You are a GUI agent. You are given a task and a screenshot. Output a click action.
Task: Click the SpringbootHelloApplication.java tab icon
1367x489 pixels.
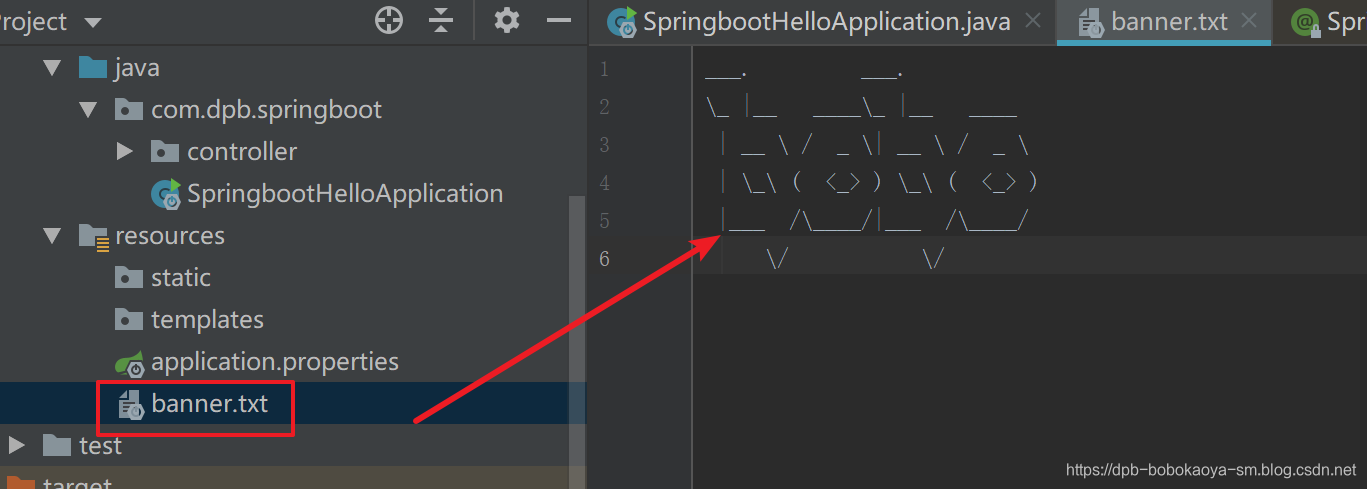tap(622, 22)
